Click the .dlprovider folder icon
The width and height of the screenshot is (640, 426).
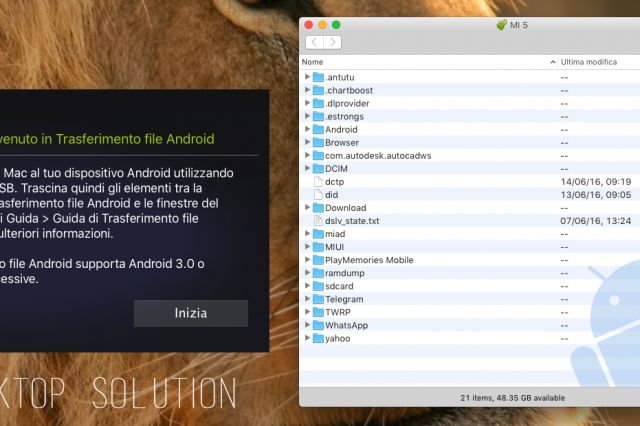[318, 103]
